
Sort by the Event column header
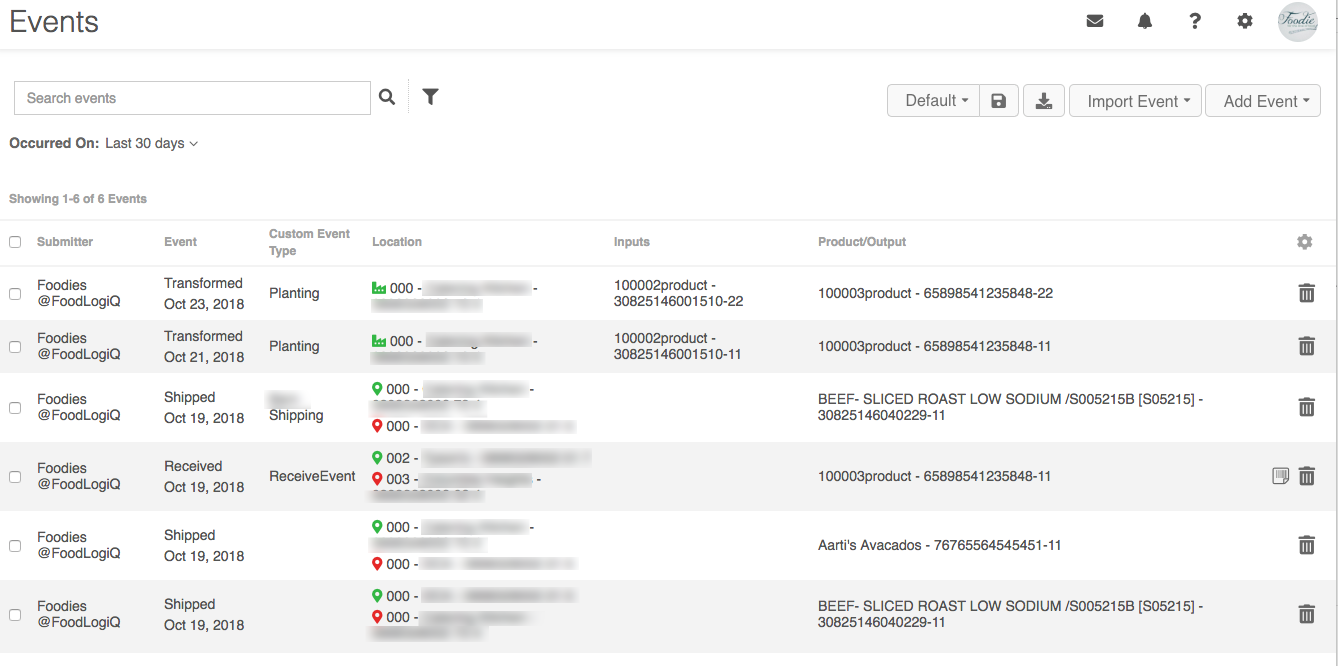point(181,242)
